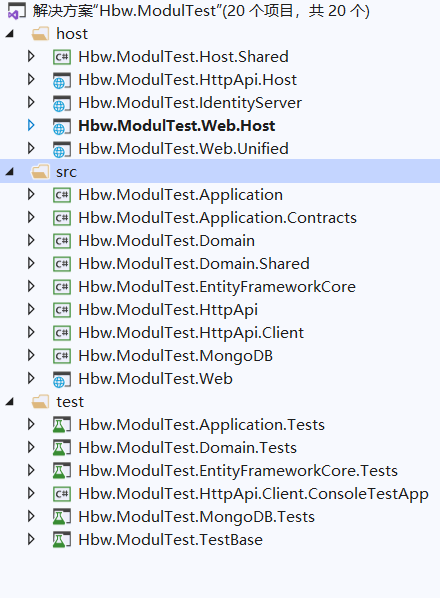Click the web icon beside Hbw.ModulTest.Web

coord(62,379)
